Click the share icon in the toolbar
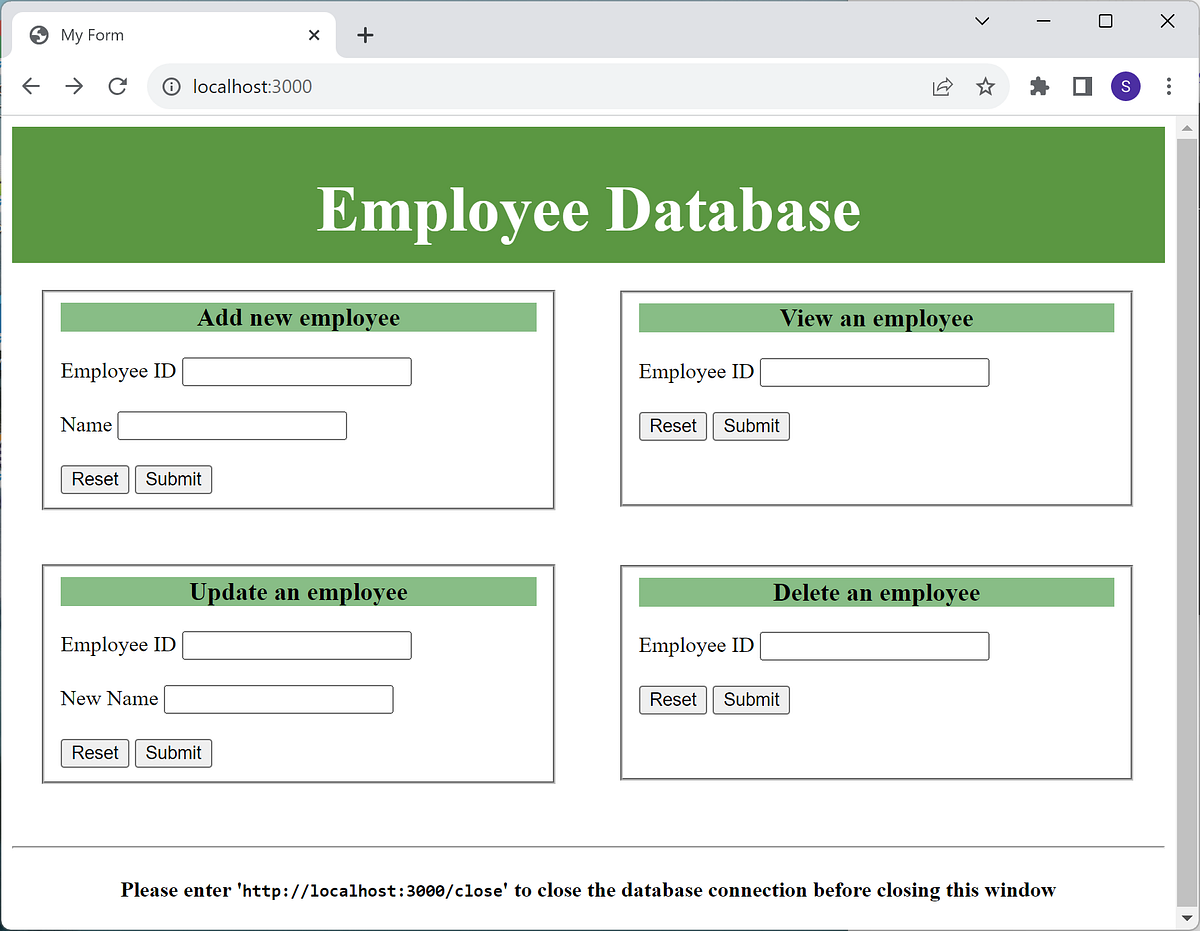Screen dimensions: 1200x931 942,86
